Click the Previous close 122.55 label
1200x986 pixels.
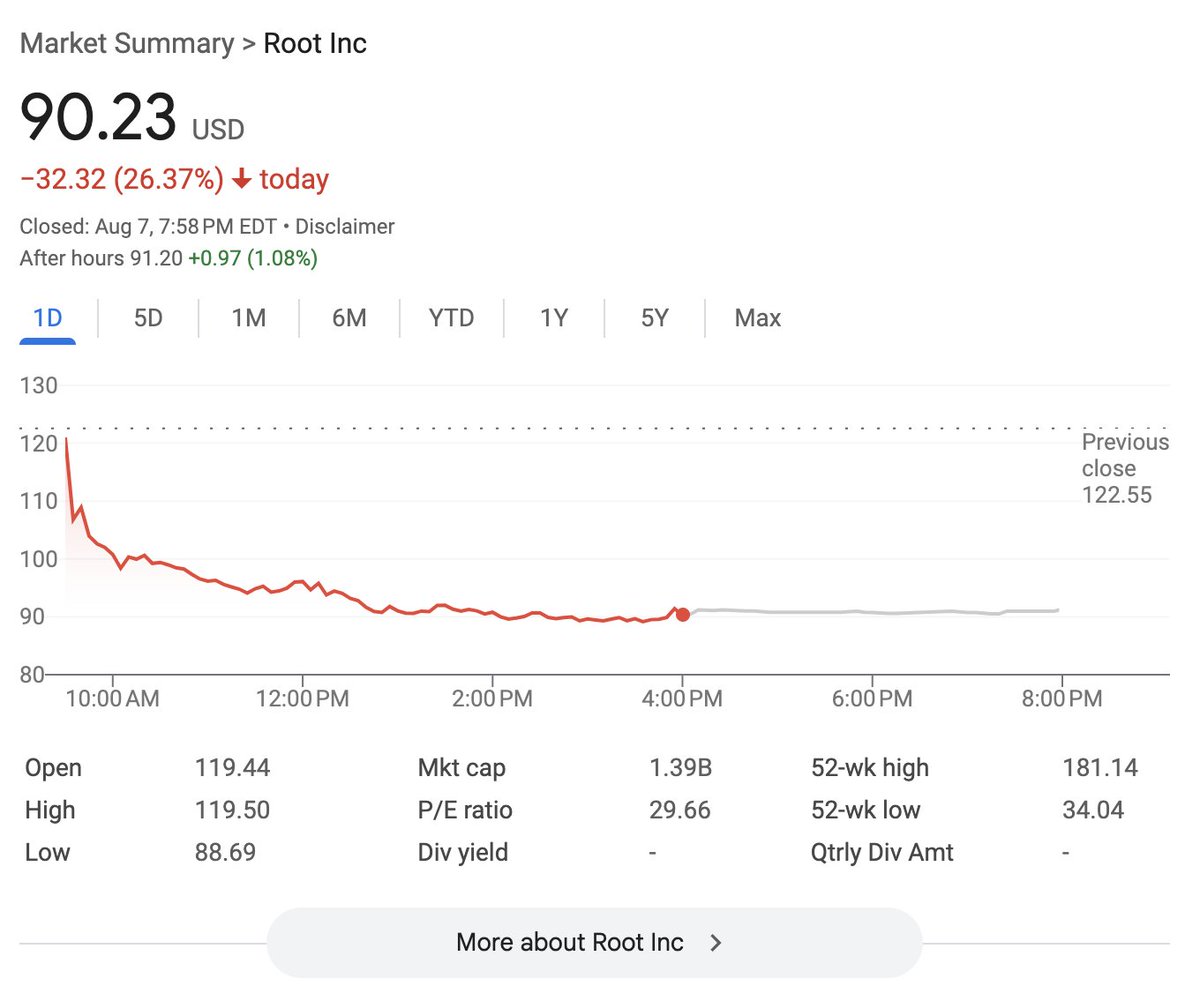tap(1125, 468)
